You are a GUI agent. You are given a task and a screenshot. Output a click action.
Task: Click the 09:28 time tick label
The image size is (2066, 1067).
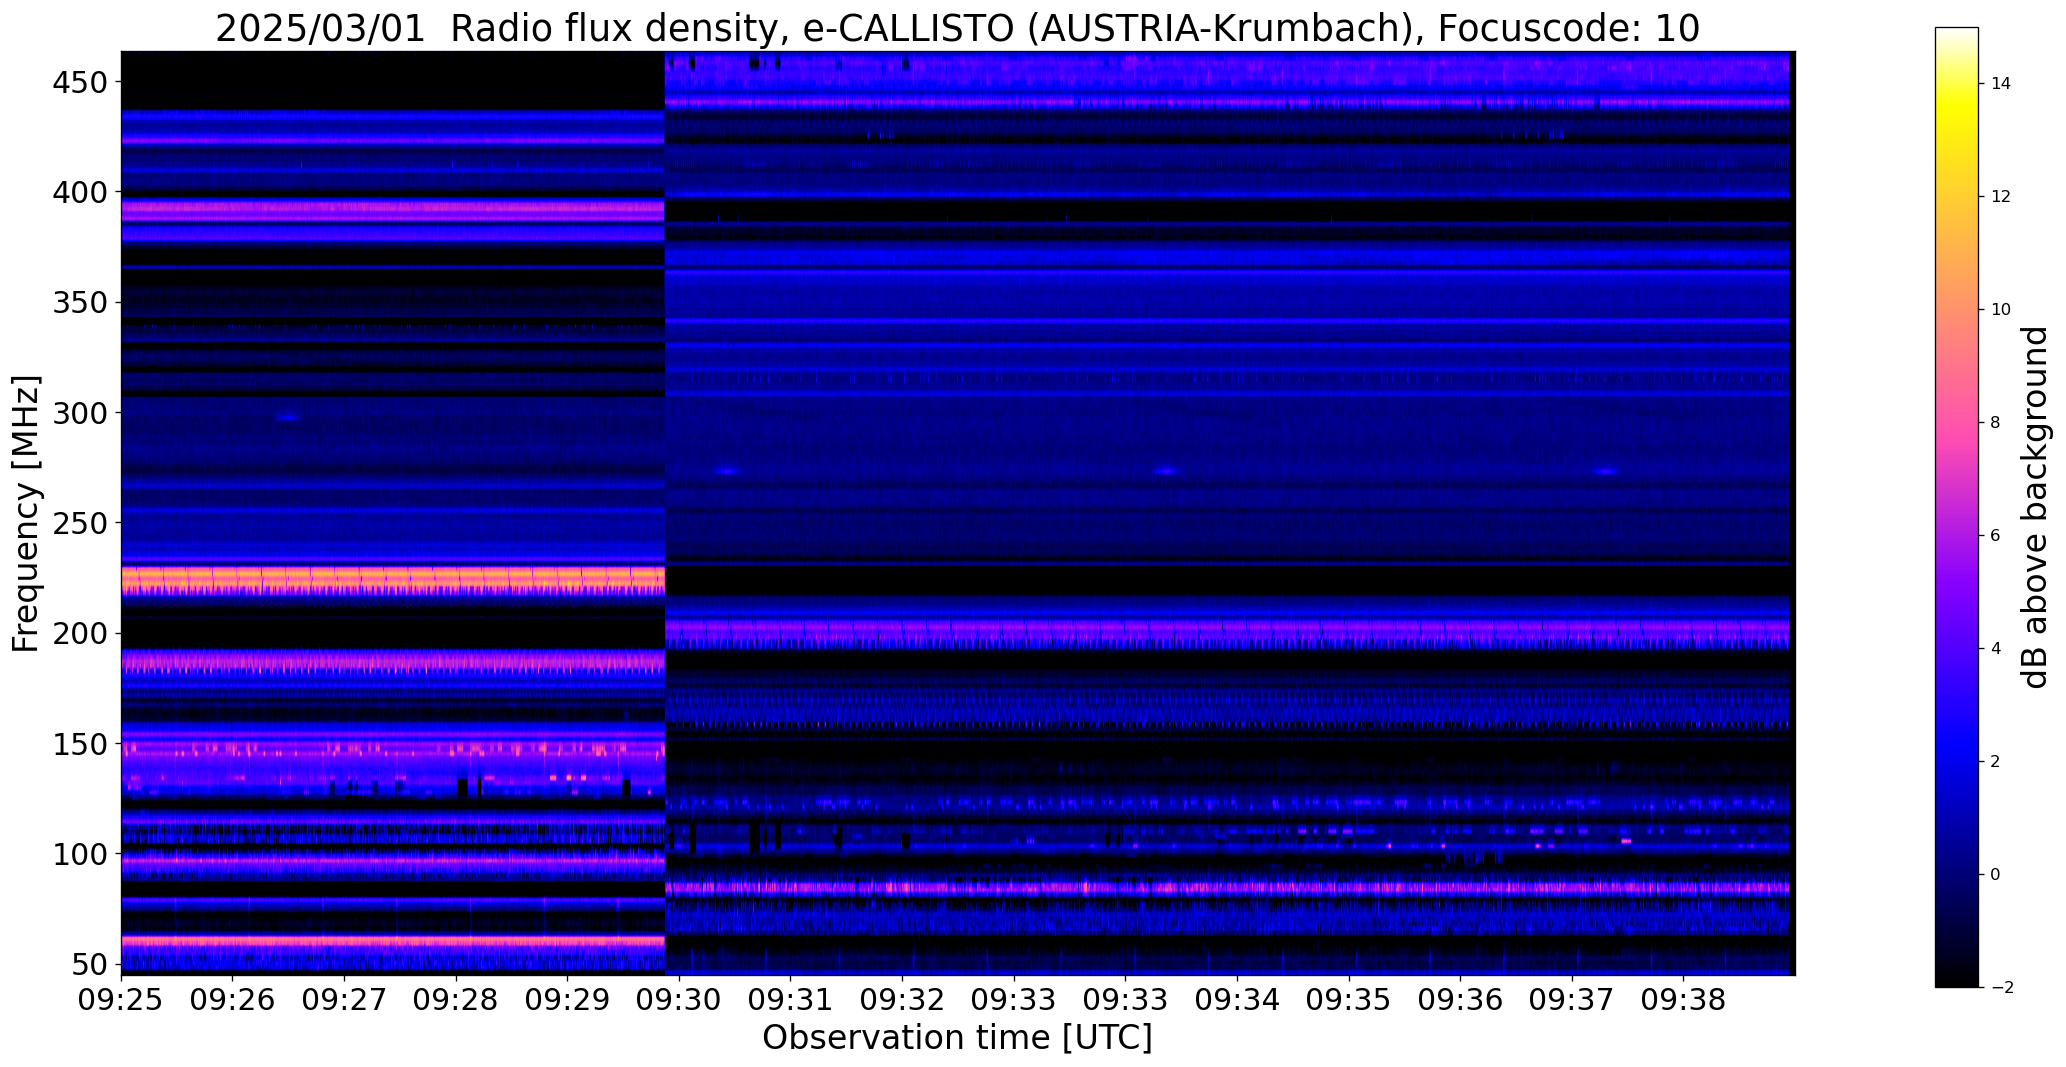[x=457, y=1001]
